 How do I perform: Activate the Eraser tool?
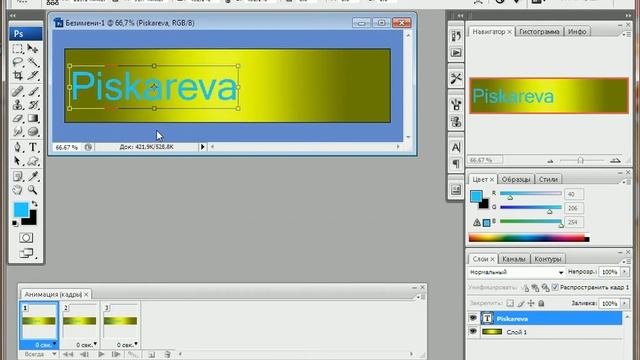(18, 118)
